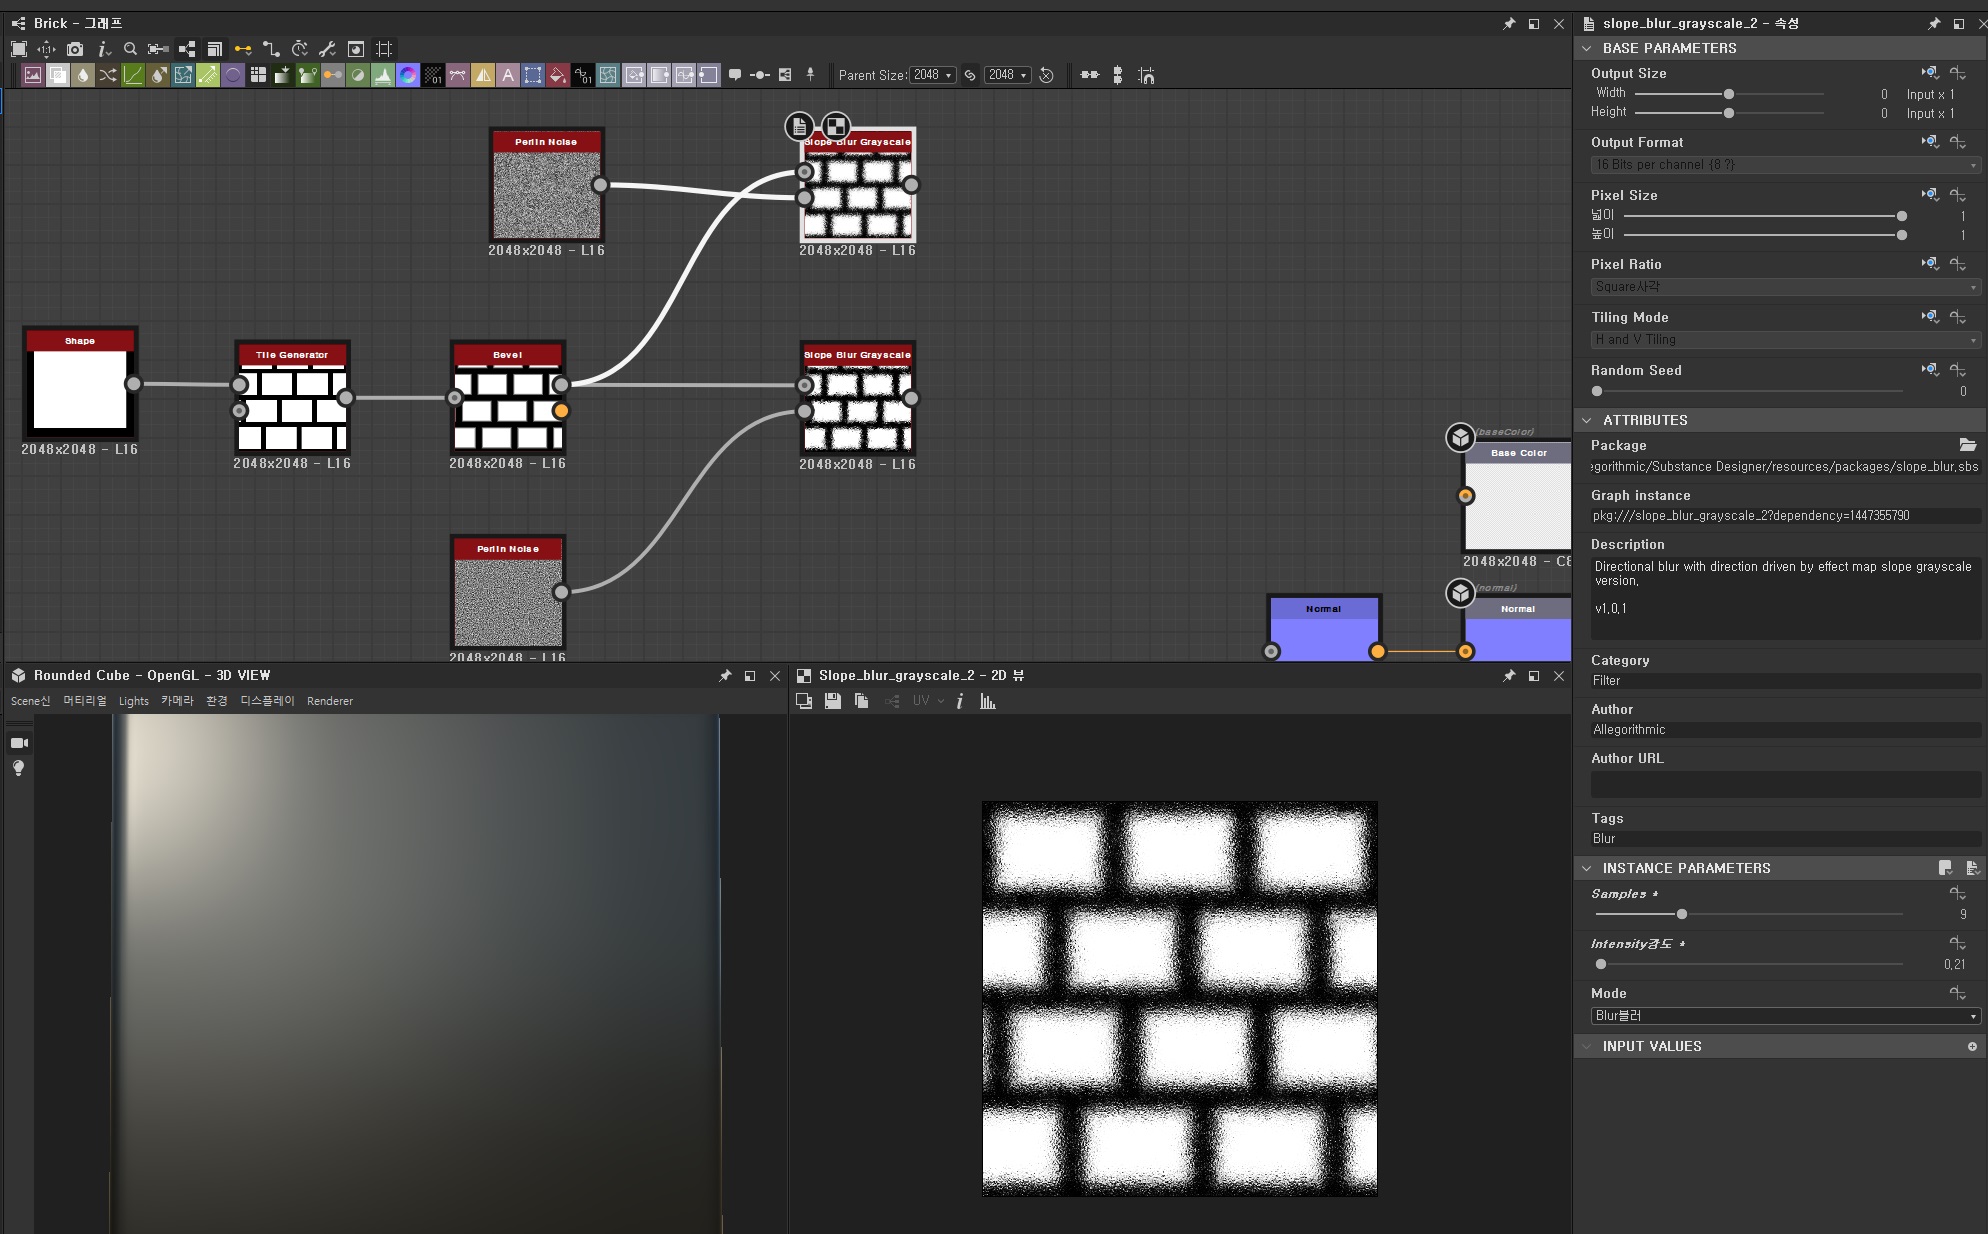
Task: Browse Package folder button in Attributes
Action: coord(1967,445)
